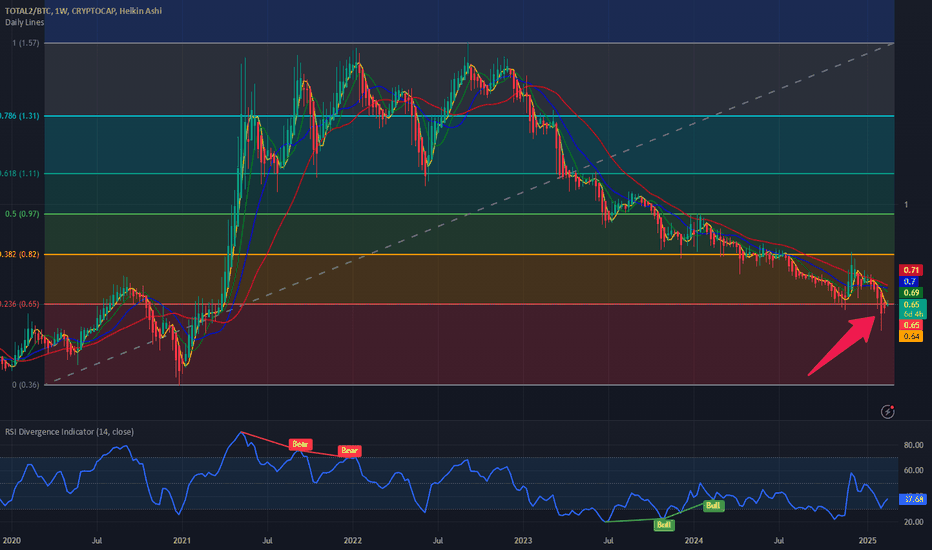This screenshot has height=550, width=932.
Task: Click the RSI 60.00 scale value
Action: click(914, 470)
